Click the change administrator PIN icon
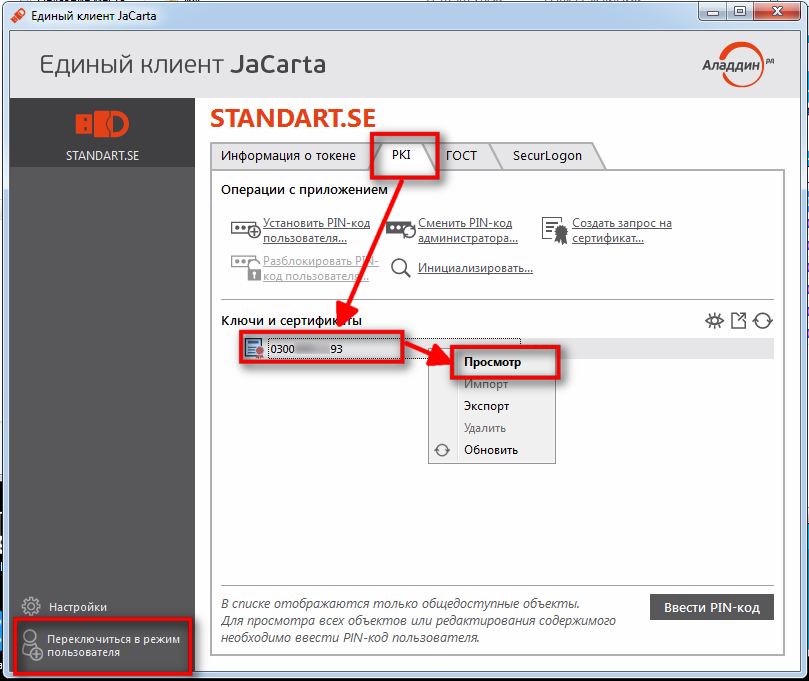The width and height of the screenshot is (809, 681). 401,229
